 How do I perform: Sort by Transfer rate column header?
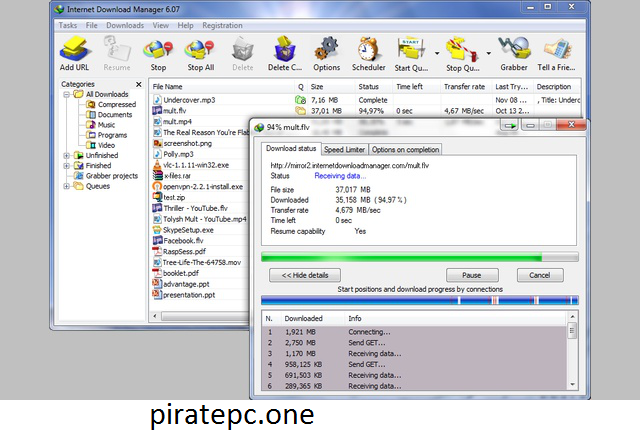[465, 87]
